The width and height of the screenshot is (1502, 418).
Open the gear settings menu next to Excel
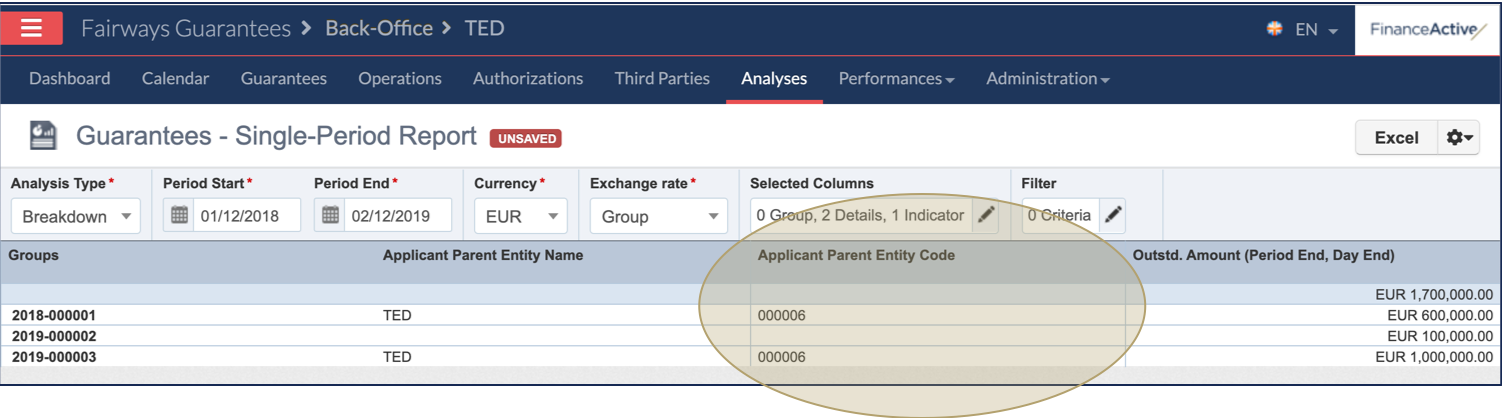(1459, 138)
